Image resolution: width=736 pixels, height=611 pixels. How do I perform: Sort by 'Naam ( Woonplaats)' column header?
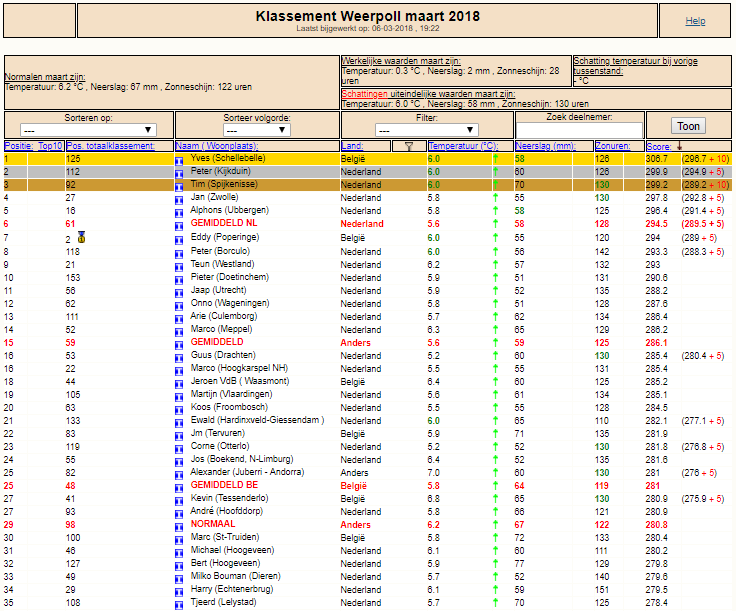point(217,146)
